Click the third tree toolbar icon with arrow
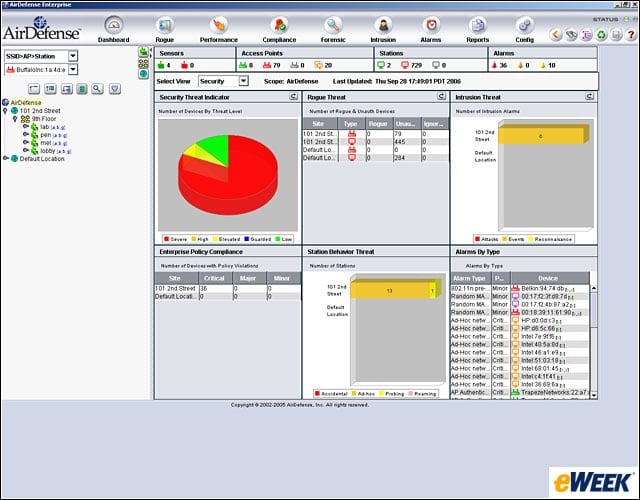The width and height of the screenshot is (640, 500). click(67, 89)
